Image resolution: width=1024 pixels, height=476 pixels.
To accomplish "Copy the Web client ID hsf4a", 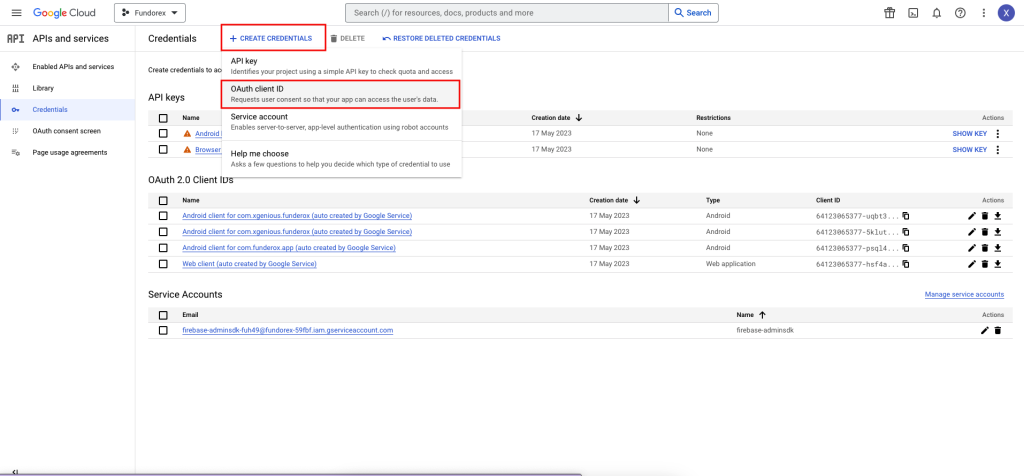I will click(906, 264).
